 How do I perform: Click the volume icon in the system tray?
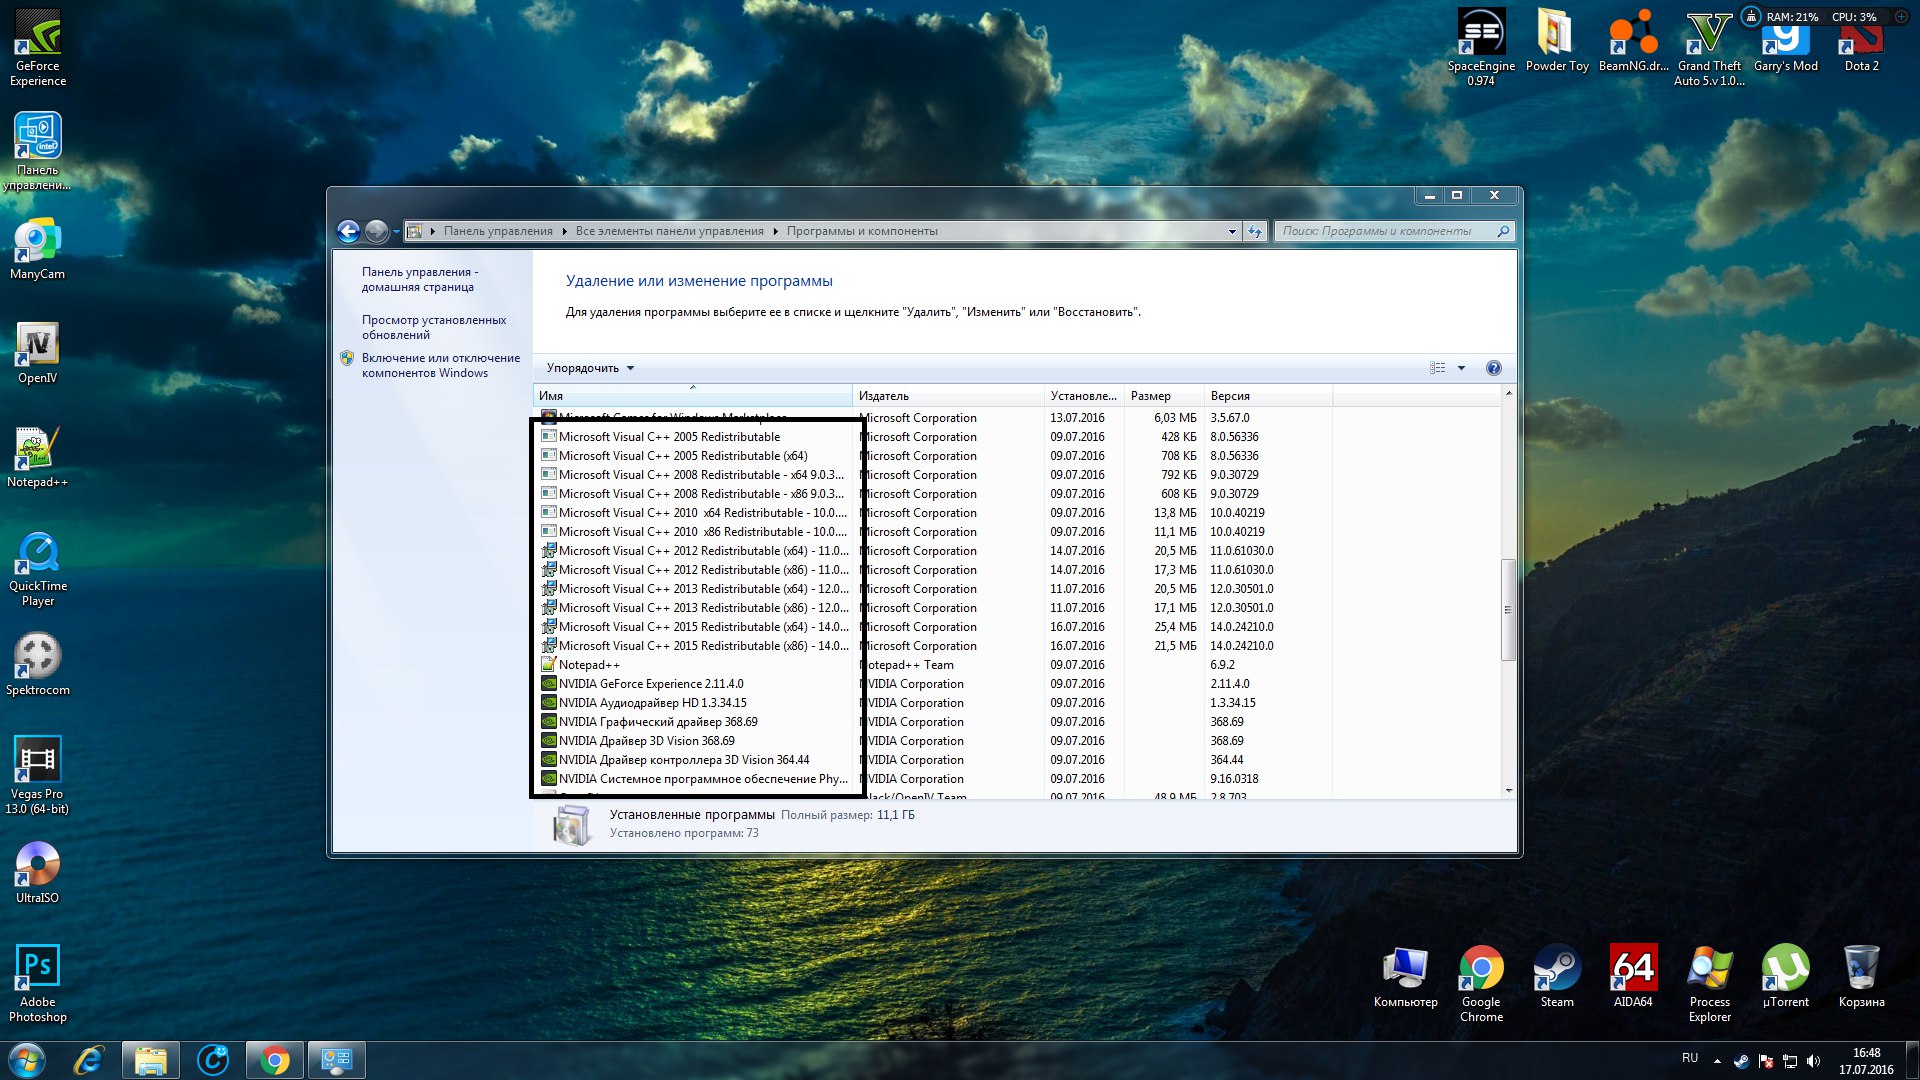tap(1813, 1061)
